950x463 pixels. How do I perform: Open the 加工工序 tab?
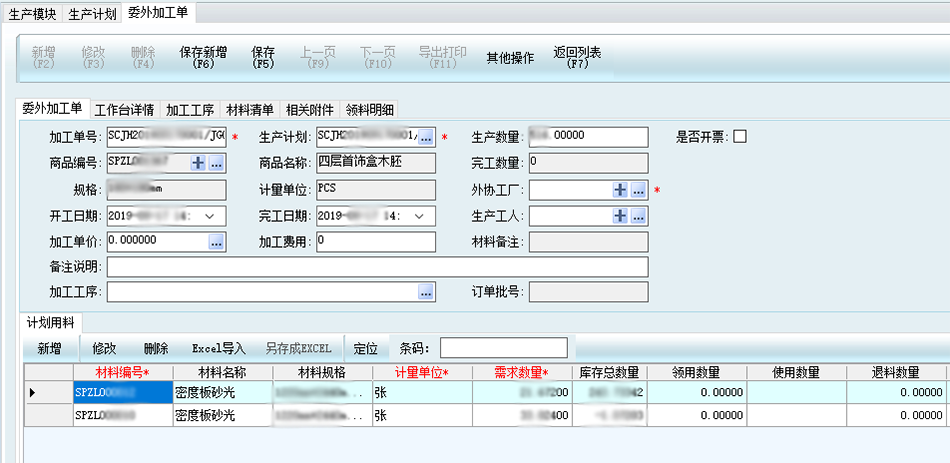[190, 110]
